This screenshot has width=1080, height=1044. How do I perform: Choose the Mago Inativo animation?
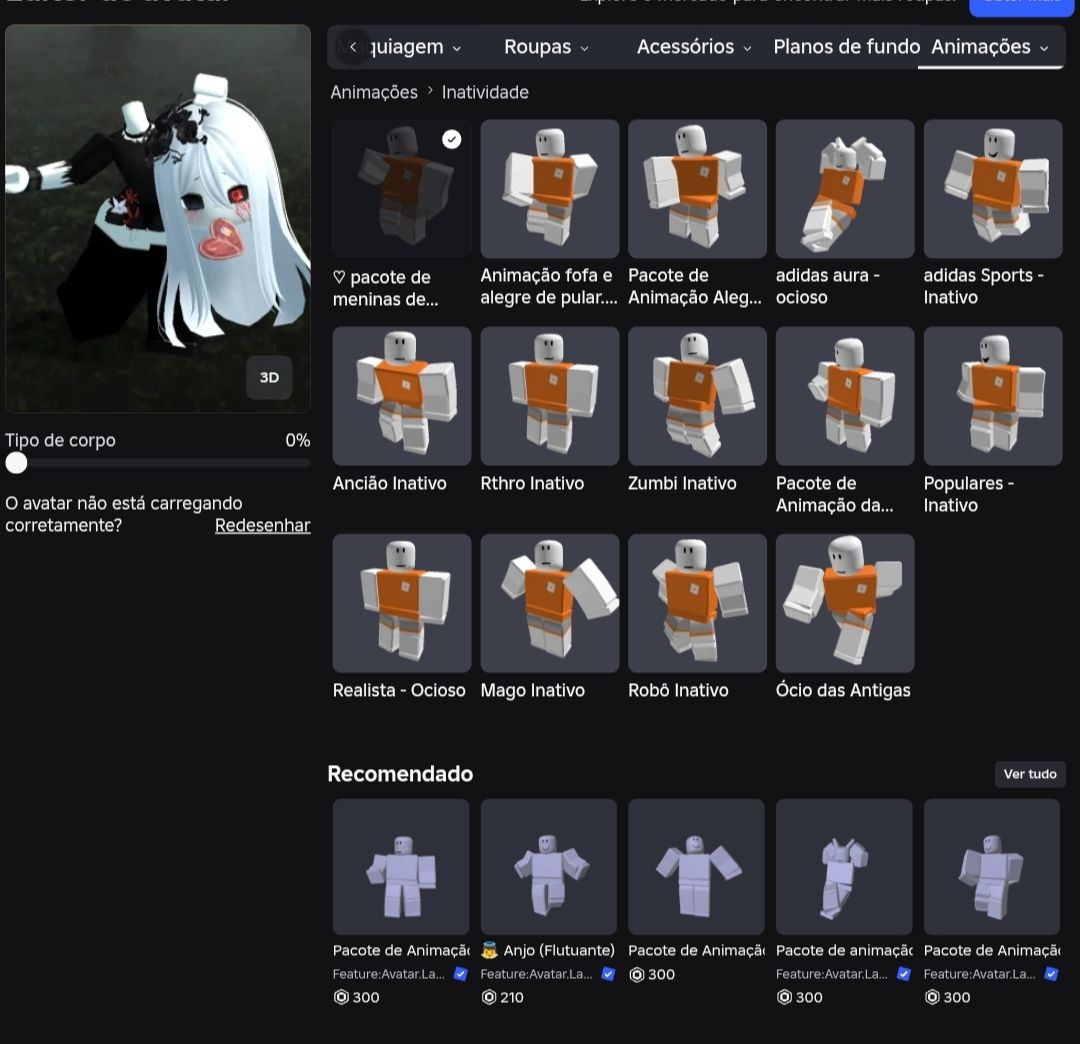pyautogui.click(x=550, y=603)
